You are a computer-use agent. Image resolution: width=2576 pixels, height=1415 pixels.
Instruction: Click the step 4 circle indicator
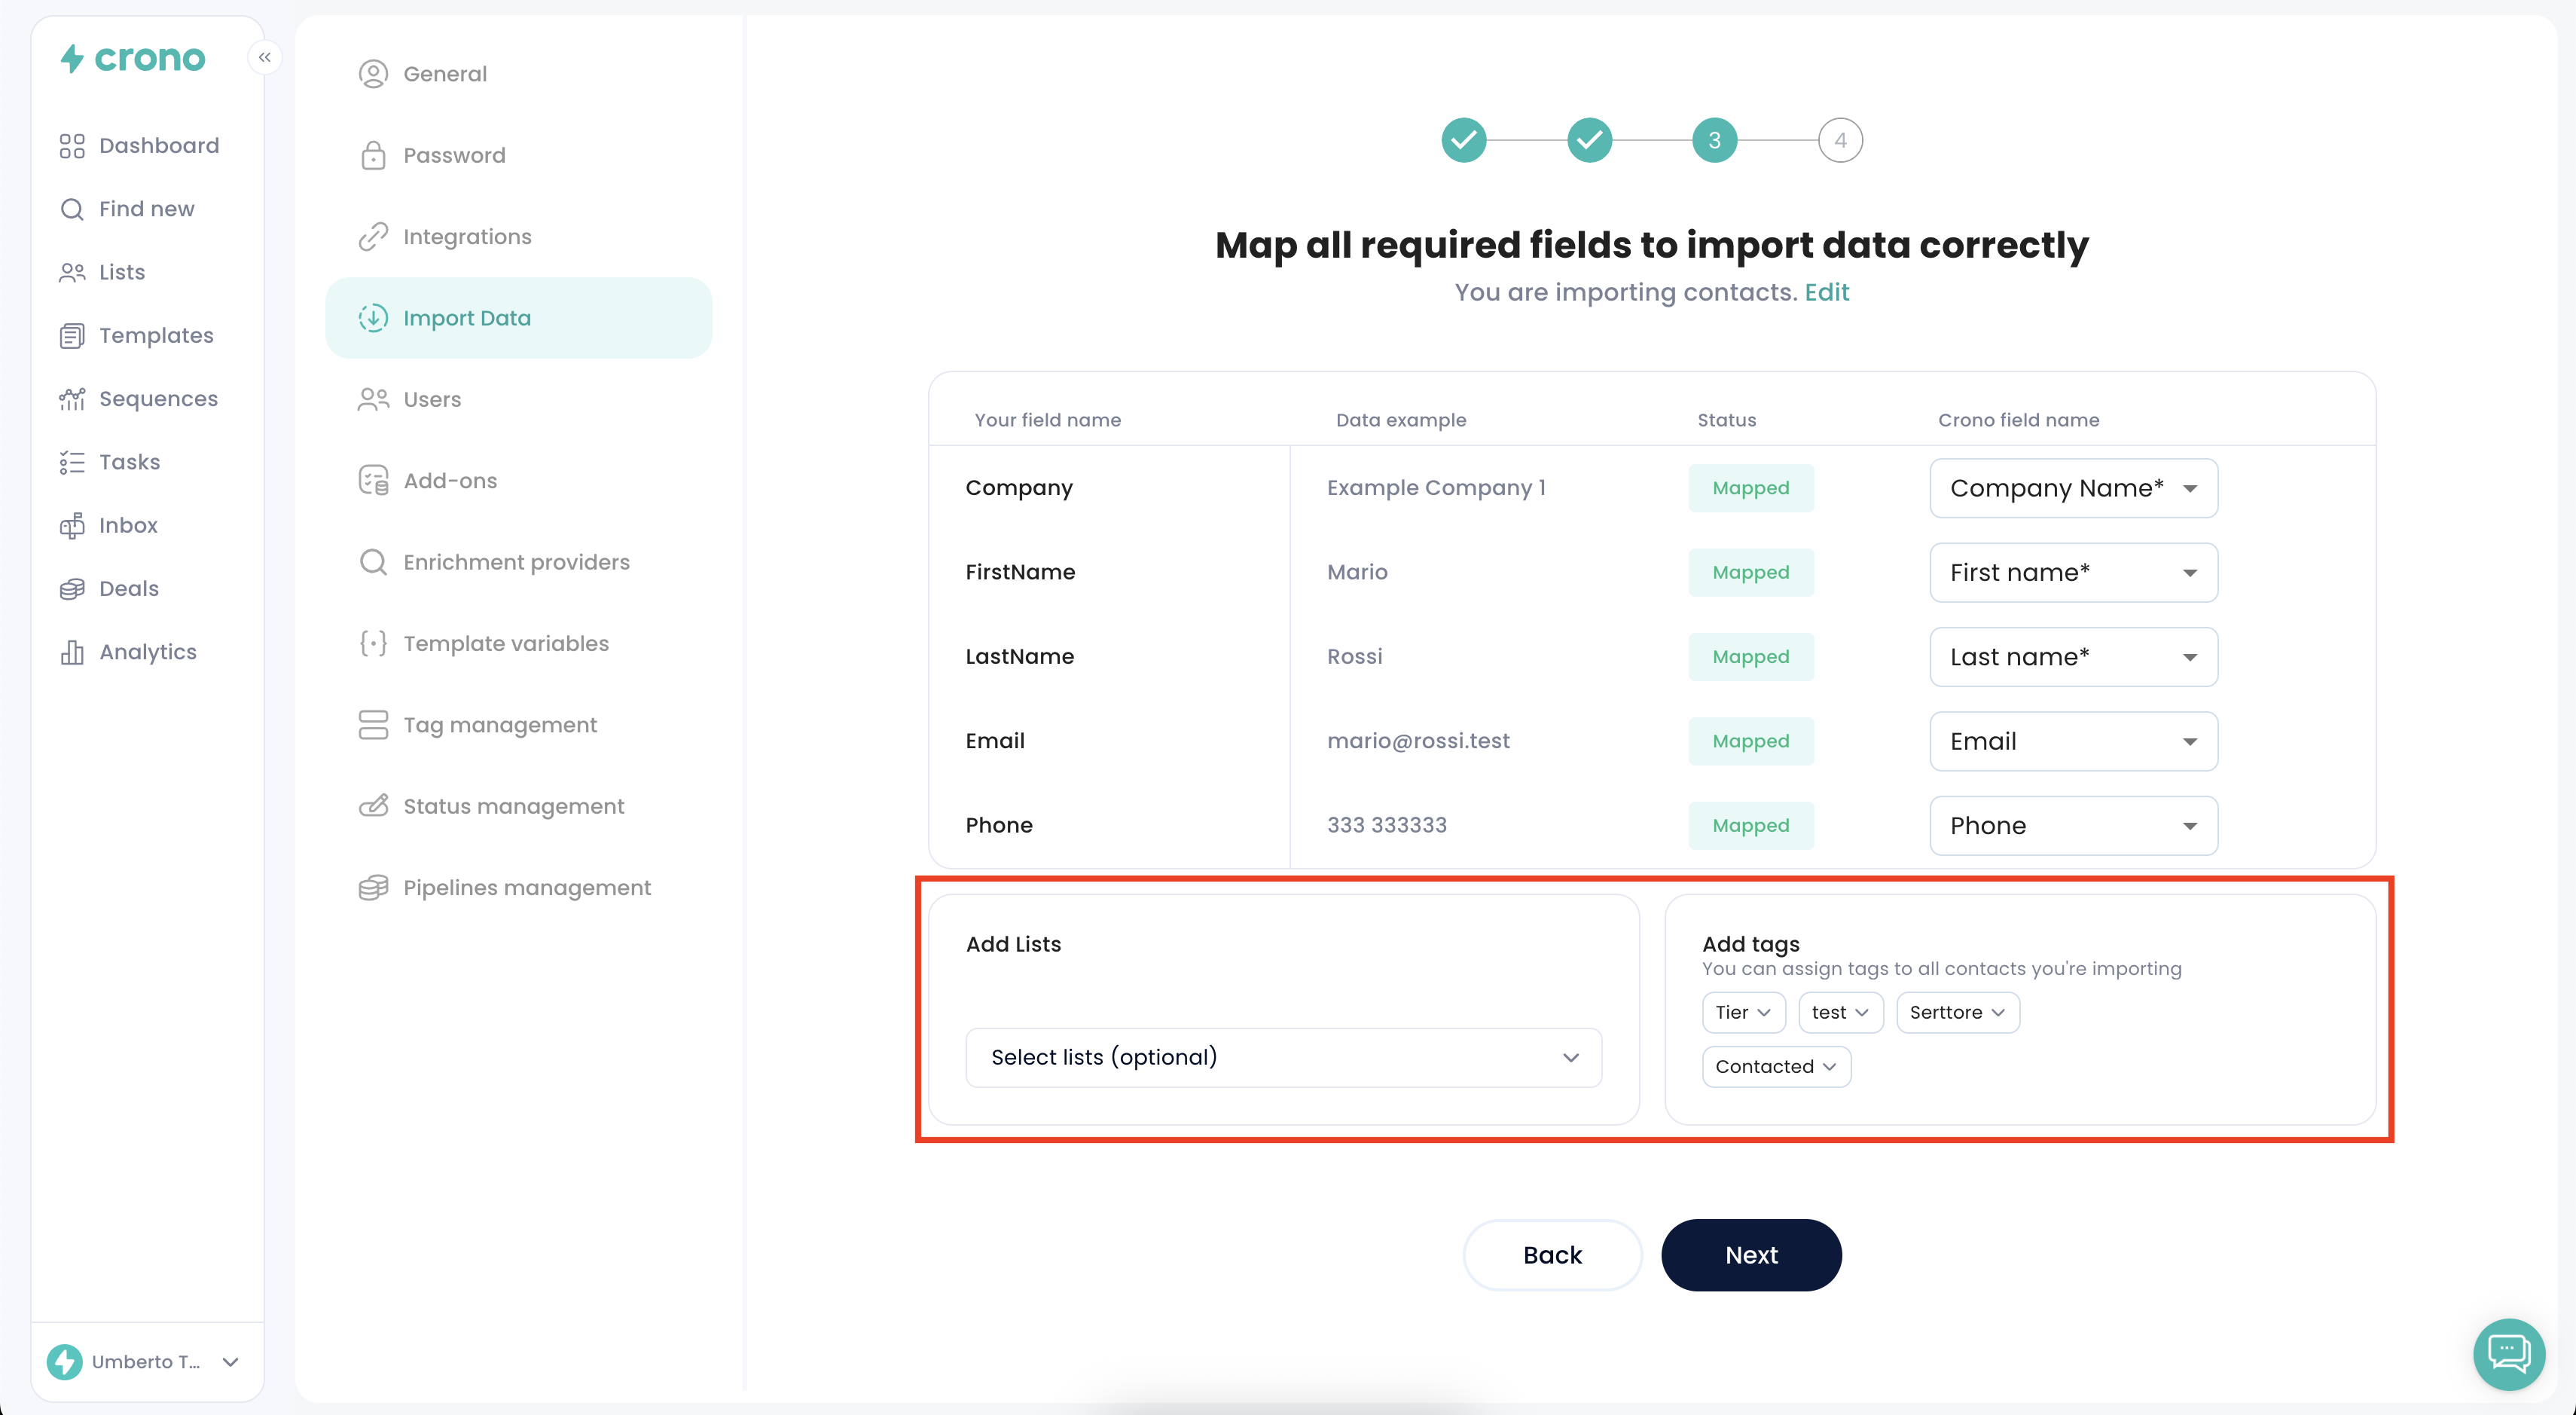[1839, 140]
